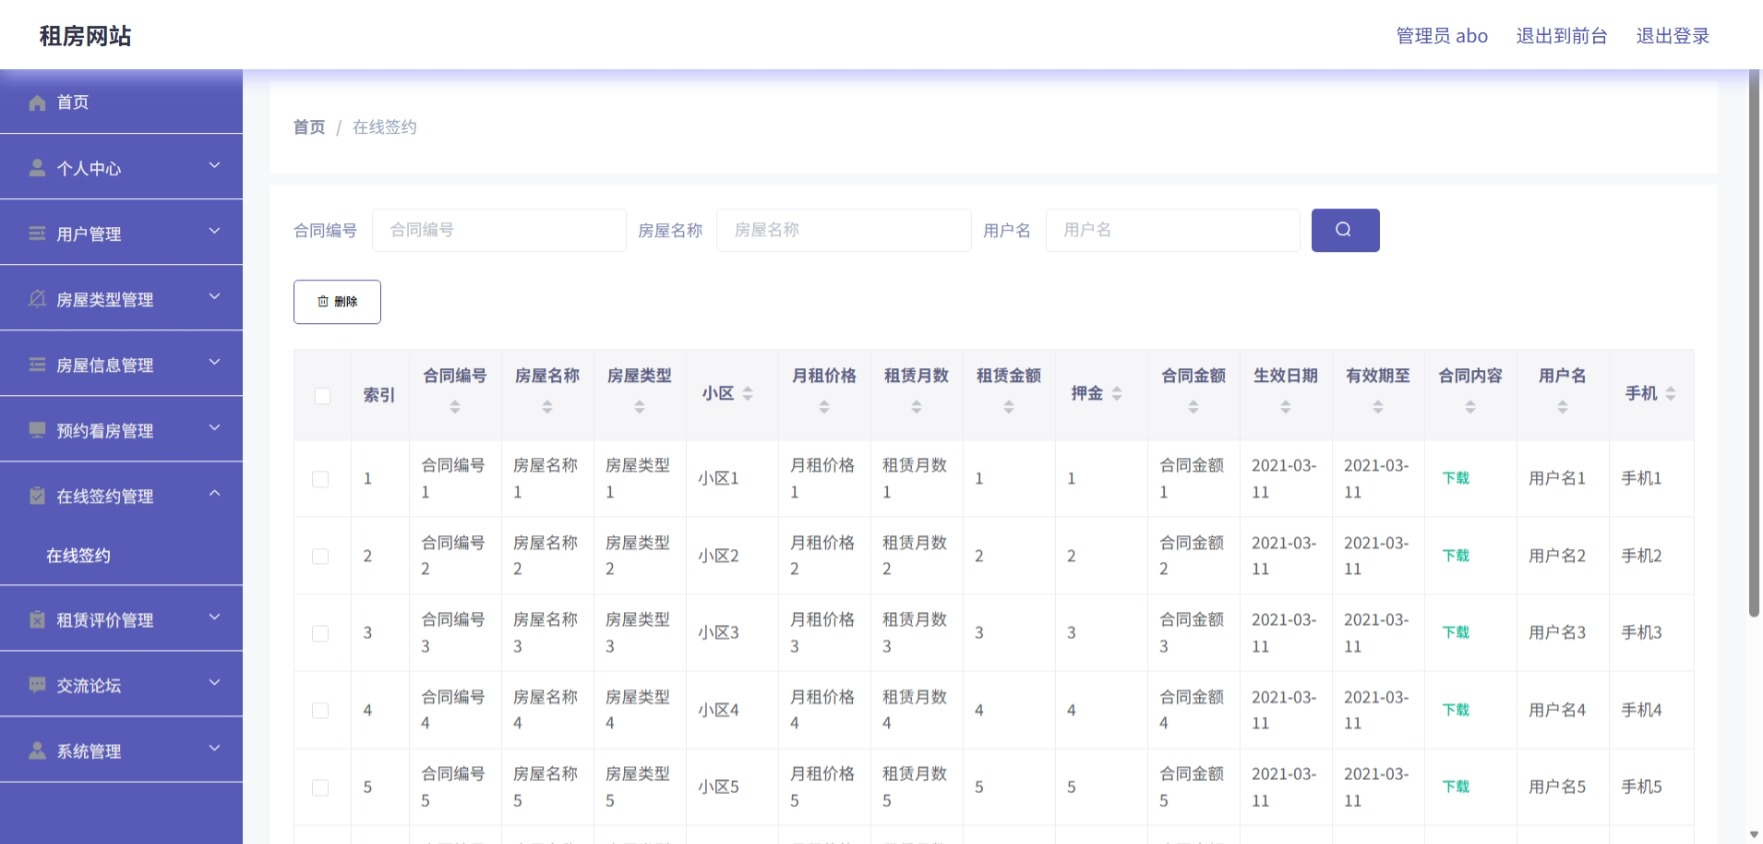Viewport: 1763px width, 844px height.
Task: Expand the 预约看房管理 chevron
Action: point(214,428)
